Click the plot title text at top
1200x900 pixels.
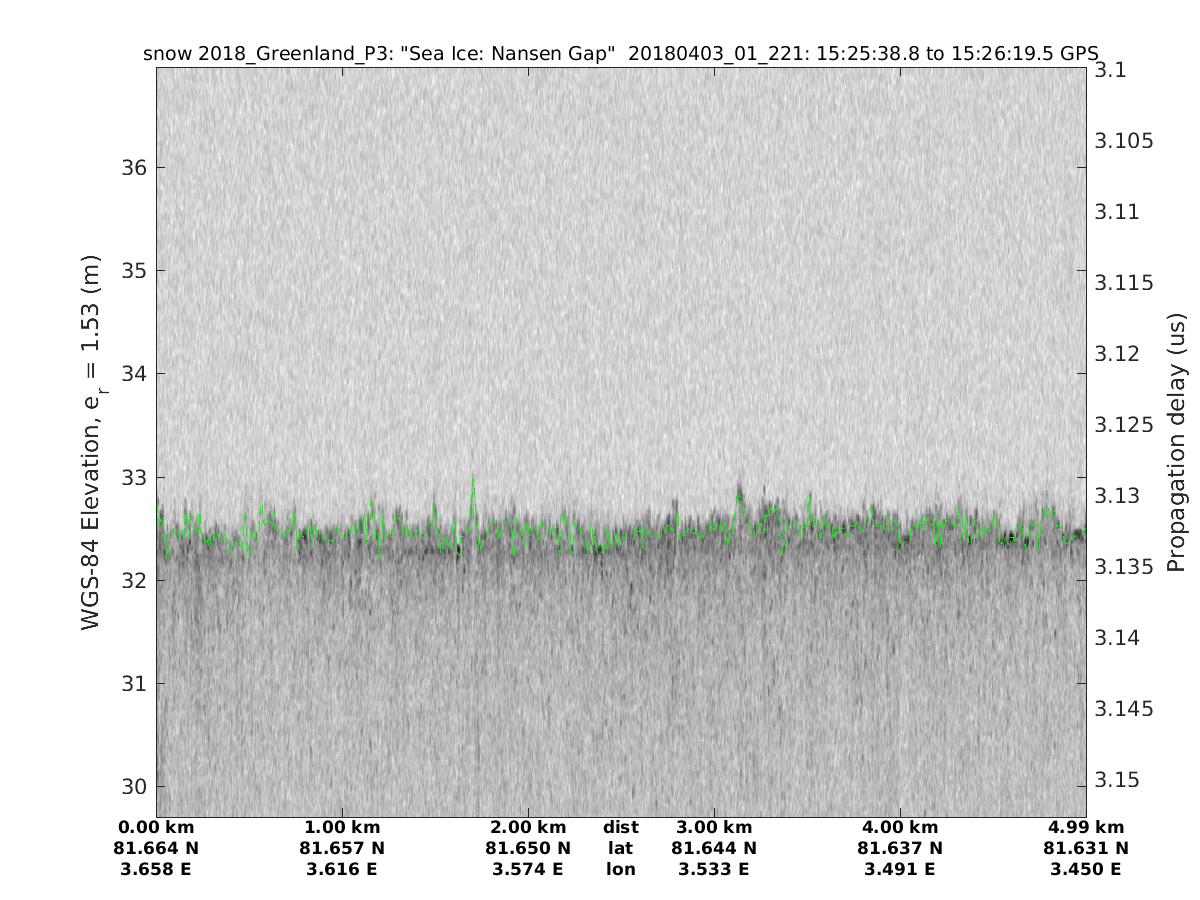pyautogui.click(x=620, y=54)
